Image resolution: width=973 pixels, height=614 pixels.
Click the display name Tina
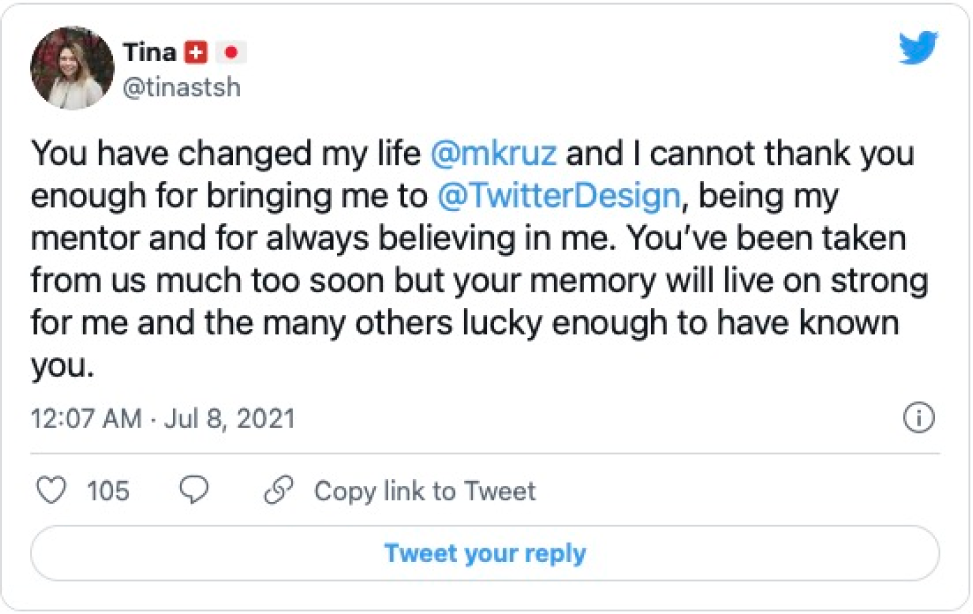tap(149, 52)
